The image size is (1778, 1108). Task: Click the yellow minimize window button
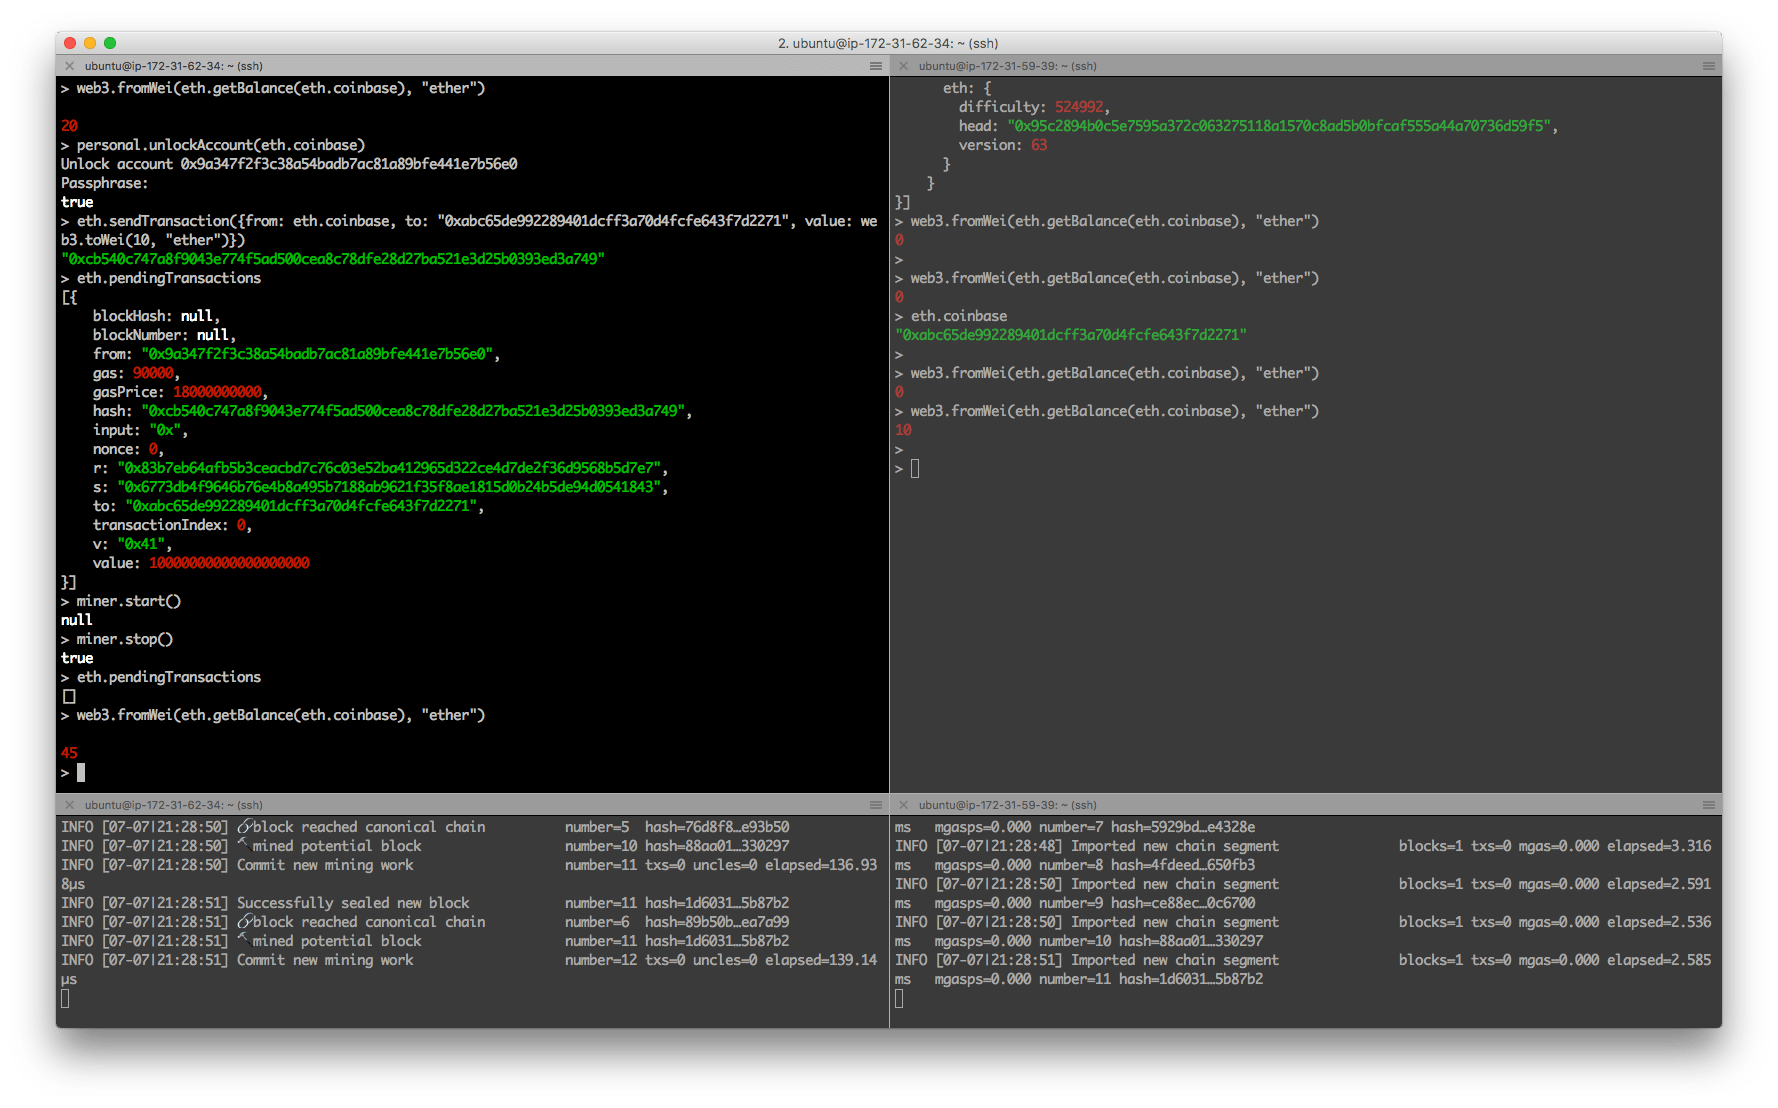tap(90, 43)
